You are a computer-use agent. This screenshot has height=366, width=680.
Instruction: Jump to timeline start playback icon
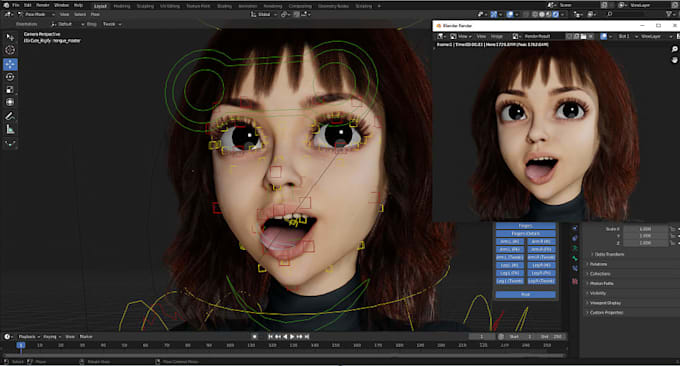coord(270,337)
